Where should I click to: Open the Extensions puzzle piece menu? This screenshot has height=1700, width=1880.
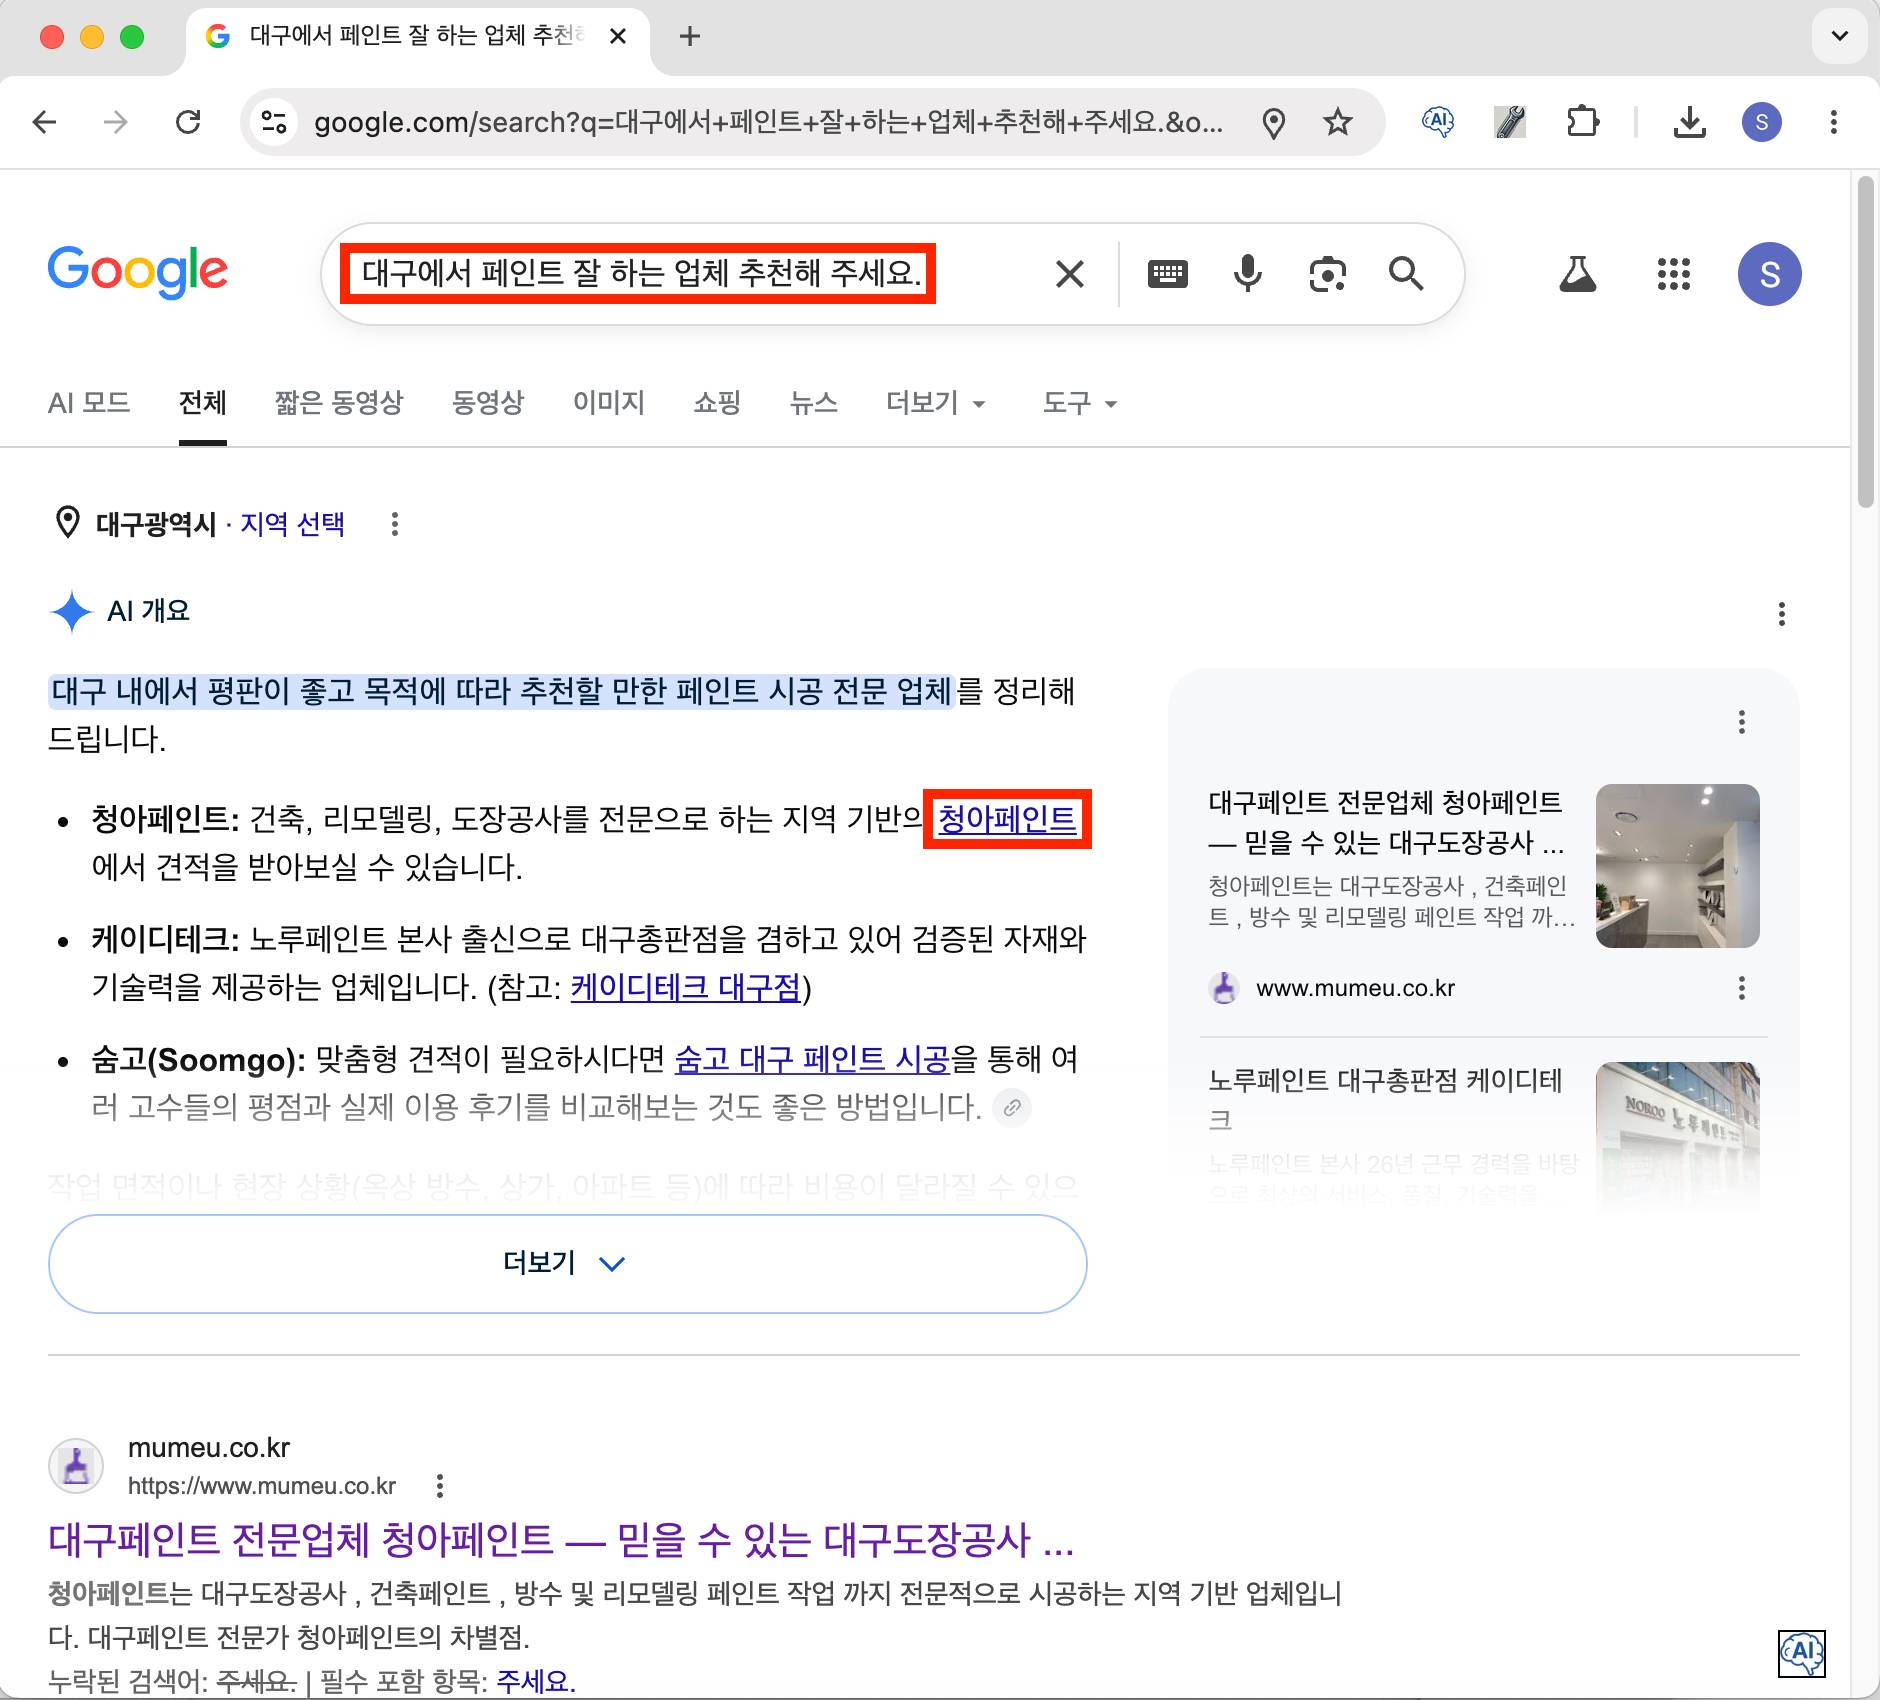point(1583,122)
